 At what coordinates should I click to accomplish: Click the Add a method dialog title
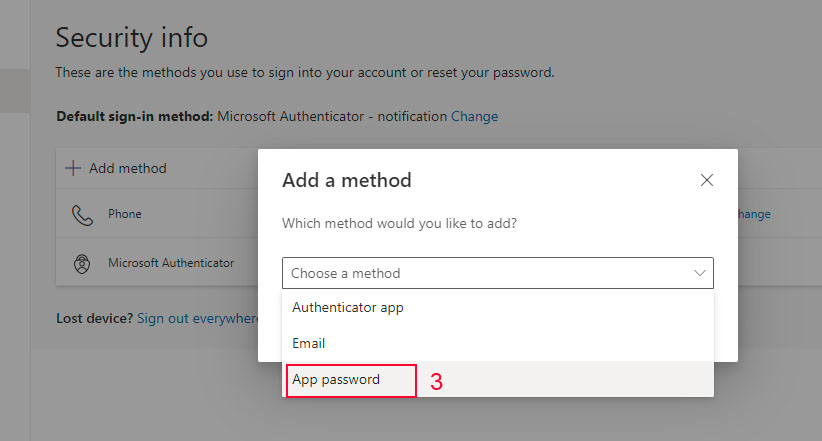click(347, 181)
